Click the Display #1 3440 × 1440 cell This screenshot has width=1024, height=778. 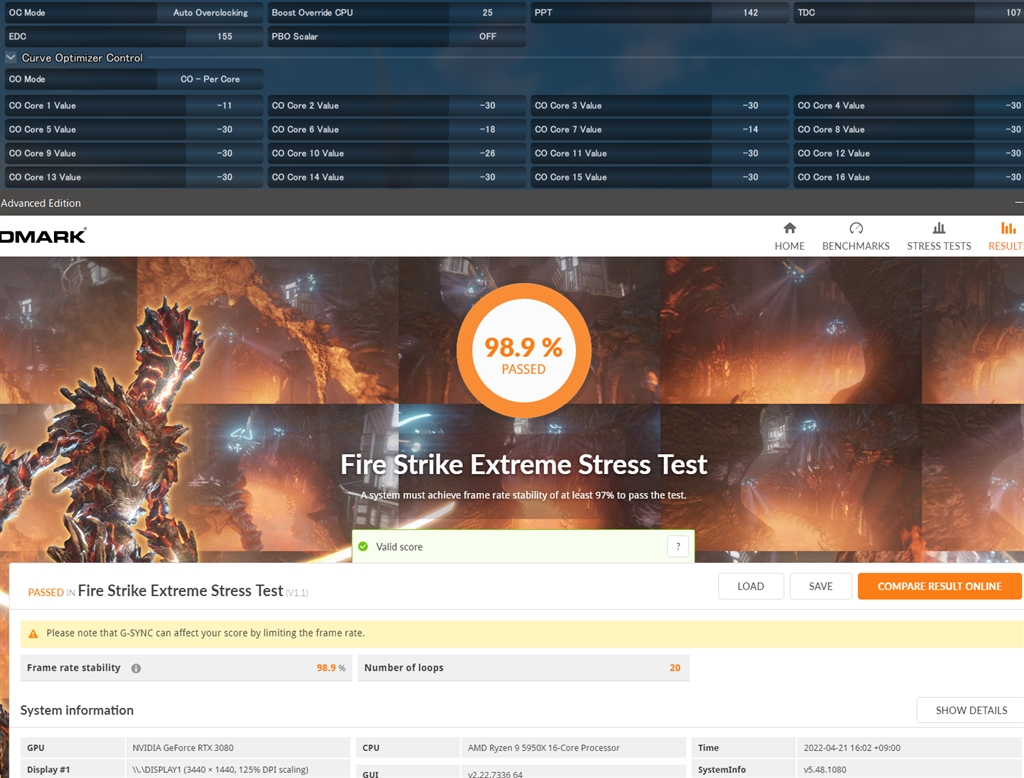(238, 770)
